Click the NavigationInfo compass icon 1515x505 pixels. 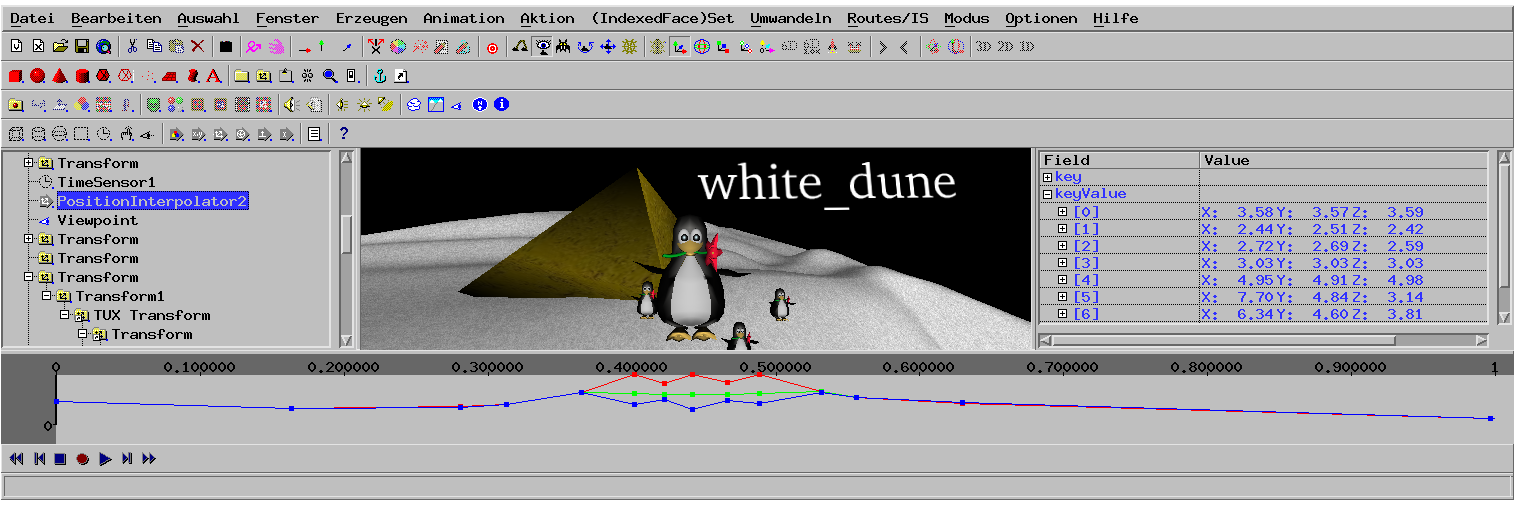point(479,104)
